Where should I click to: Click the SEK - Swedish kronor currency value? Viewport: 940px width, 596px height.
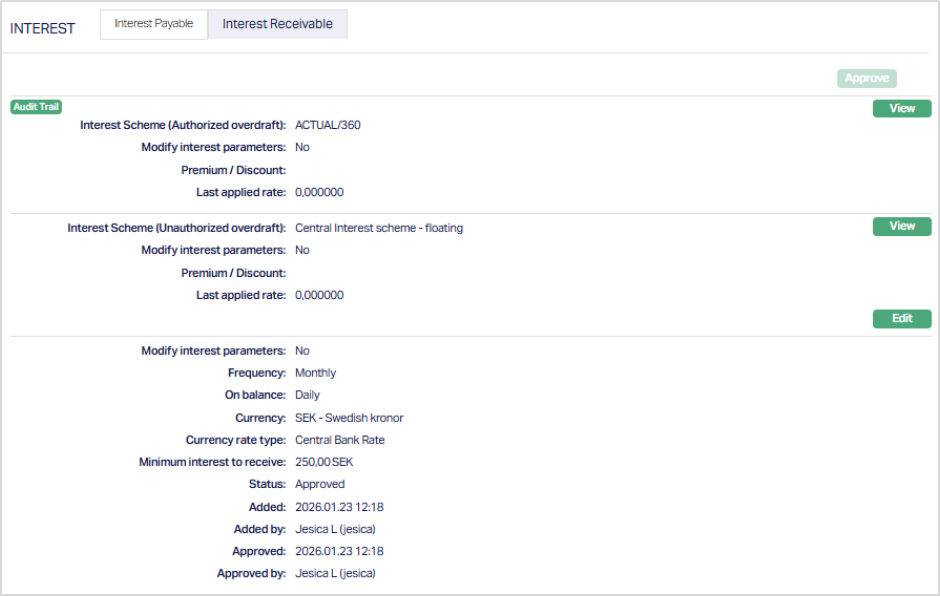[348, 418]
